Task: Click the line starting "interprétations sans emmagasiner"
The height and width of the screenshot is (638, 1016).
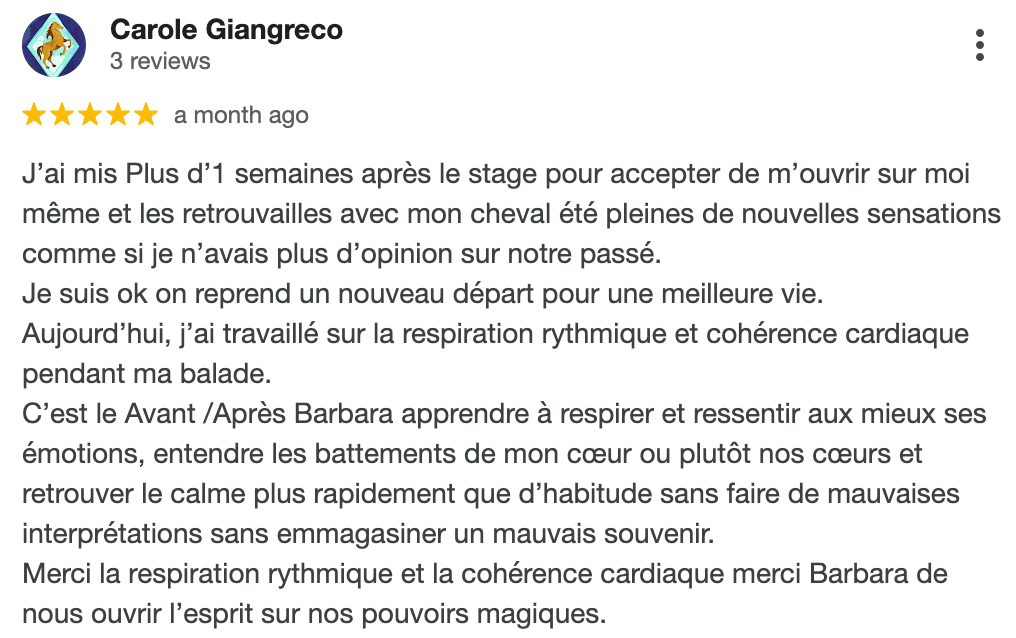Action: (368, 534)
